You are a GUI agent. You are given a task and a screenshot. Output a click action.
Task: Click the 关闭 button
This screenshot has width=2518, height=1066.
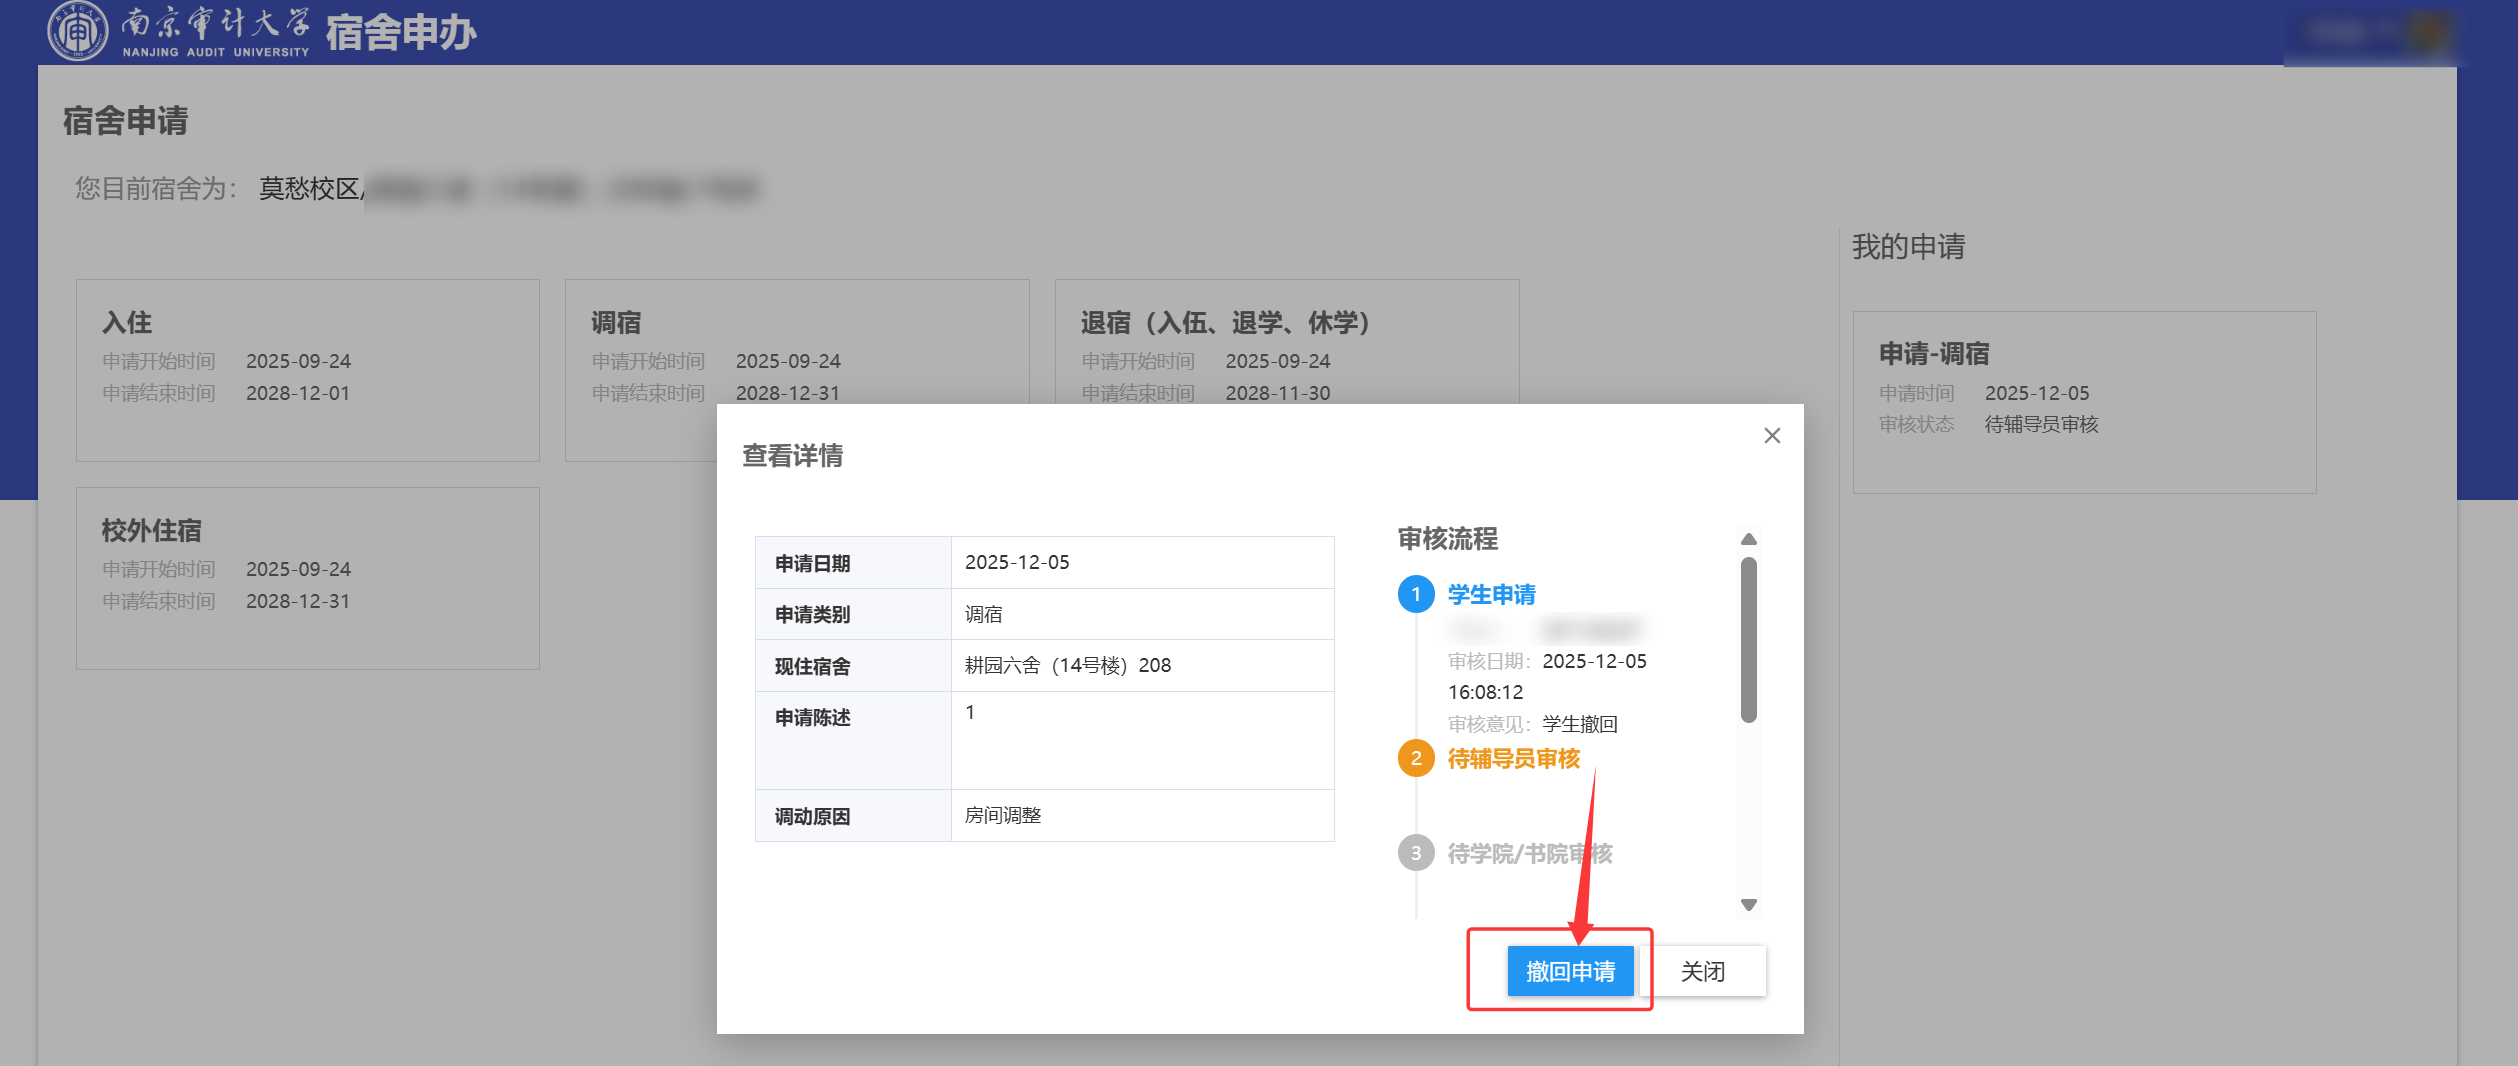(1702, 971)
